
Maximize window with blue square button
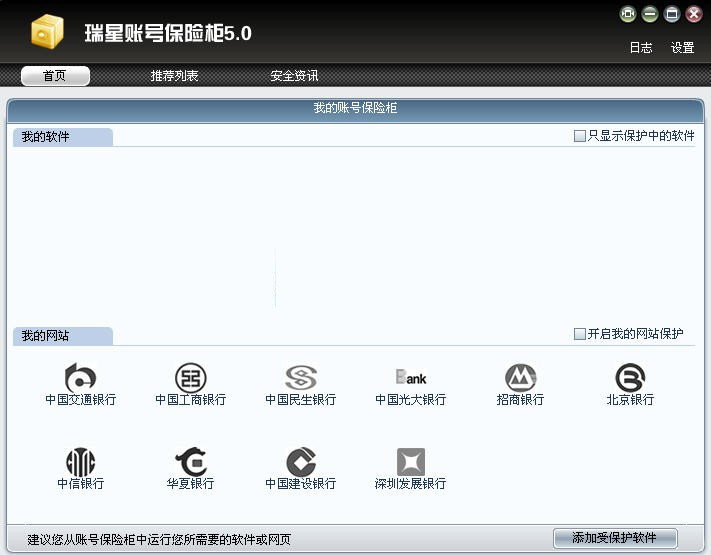672,14
